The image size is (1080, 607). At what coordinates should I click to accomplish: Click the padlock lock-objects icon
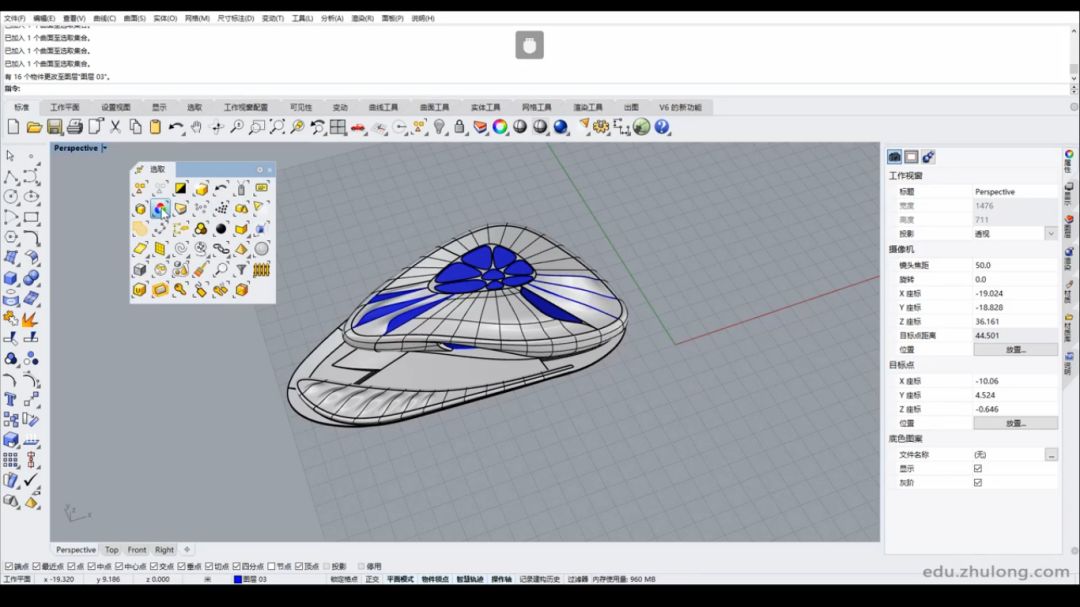pos(459,127)
